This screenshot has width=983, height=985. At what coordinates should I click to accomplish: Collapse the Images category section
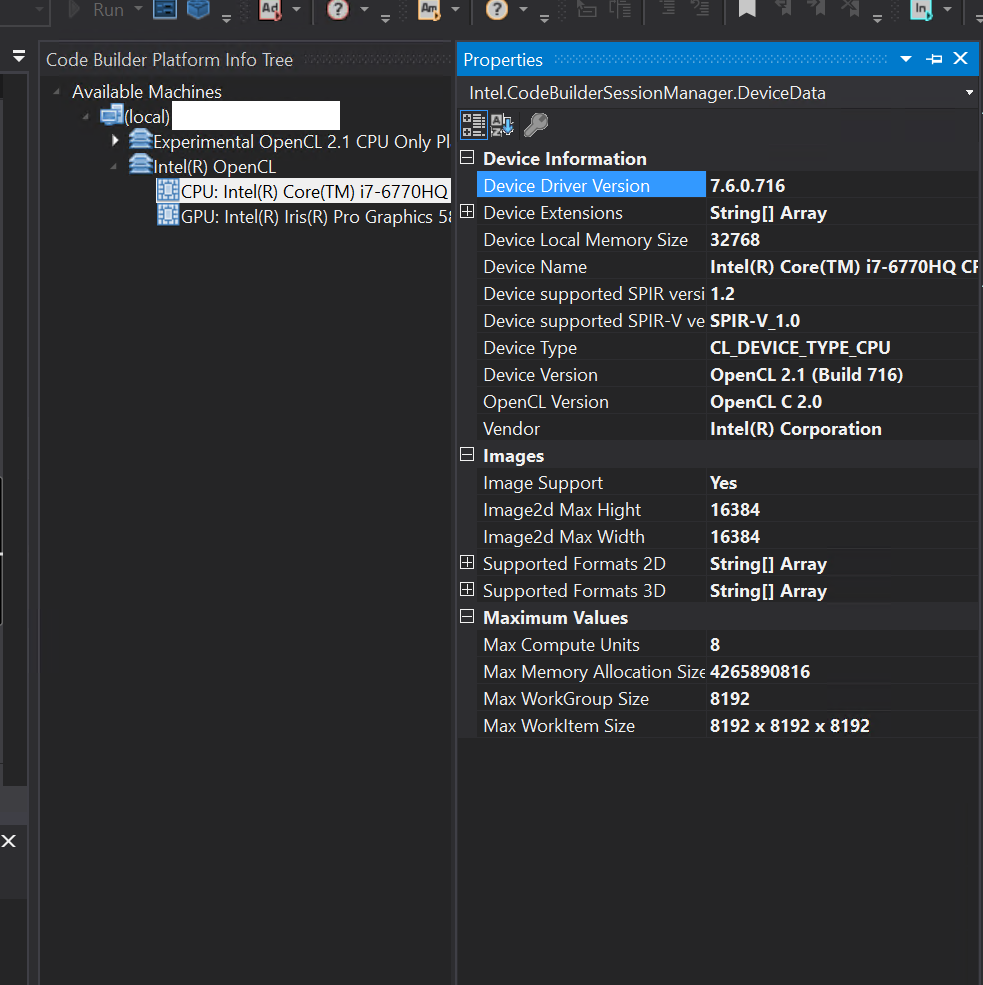467,455
